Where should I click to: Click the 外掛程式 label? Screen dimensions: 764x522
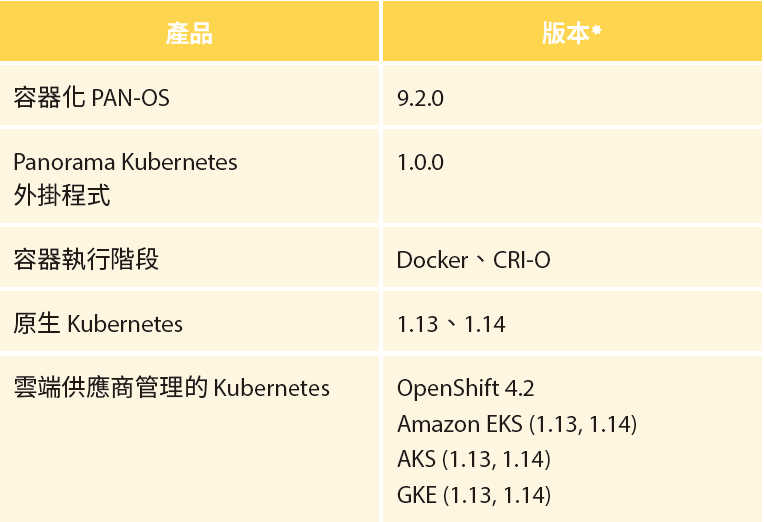tap(62, 195)
